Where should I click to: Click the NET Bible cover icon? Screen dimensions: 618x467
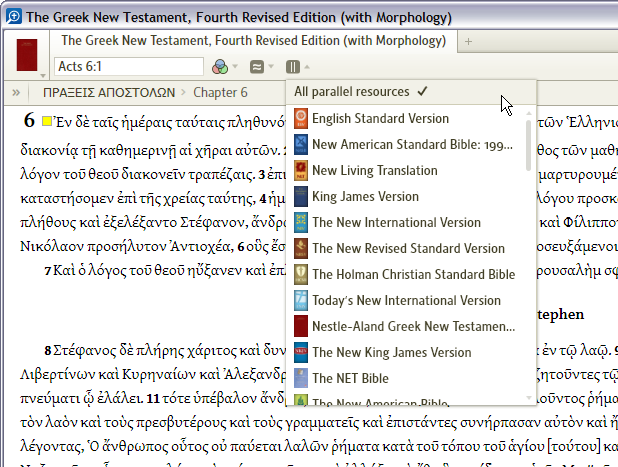(301, 379)
